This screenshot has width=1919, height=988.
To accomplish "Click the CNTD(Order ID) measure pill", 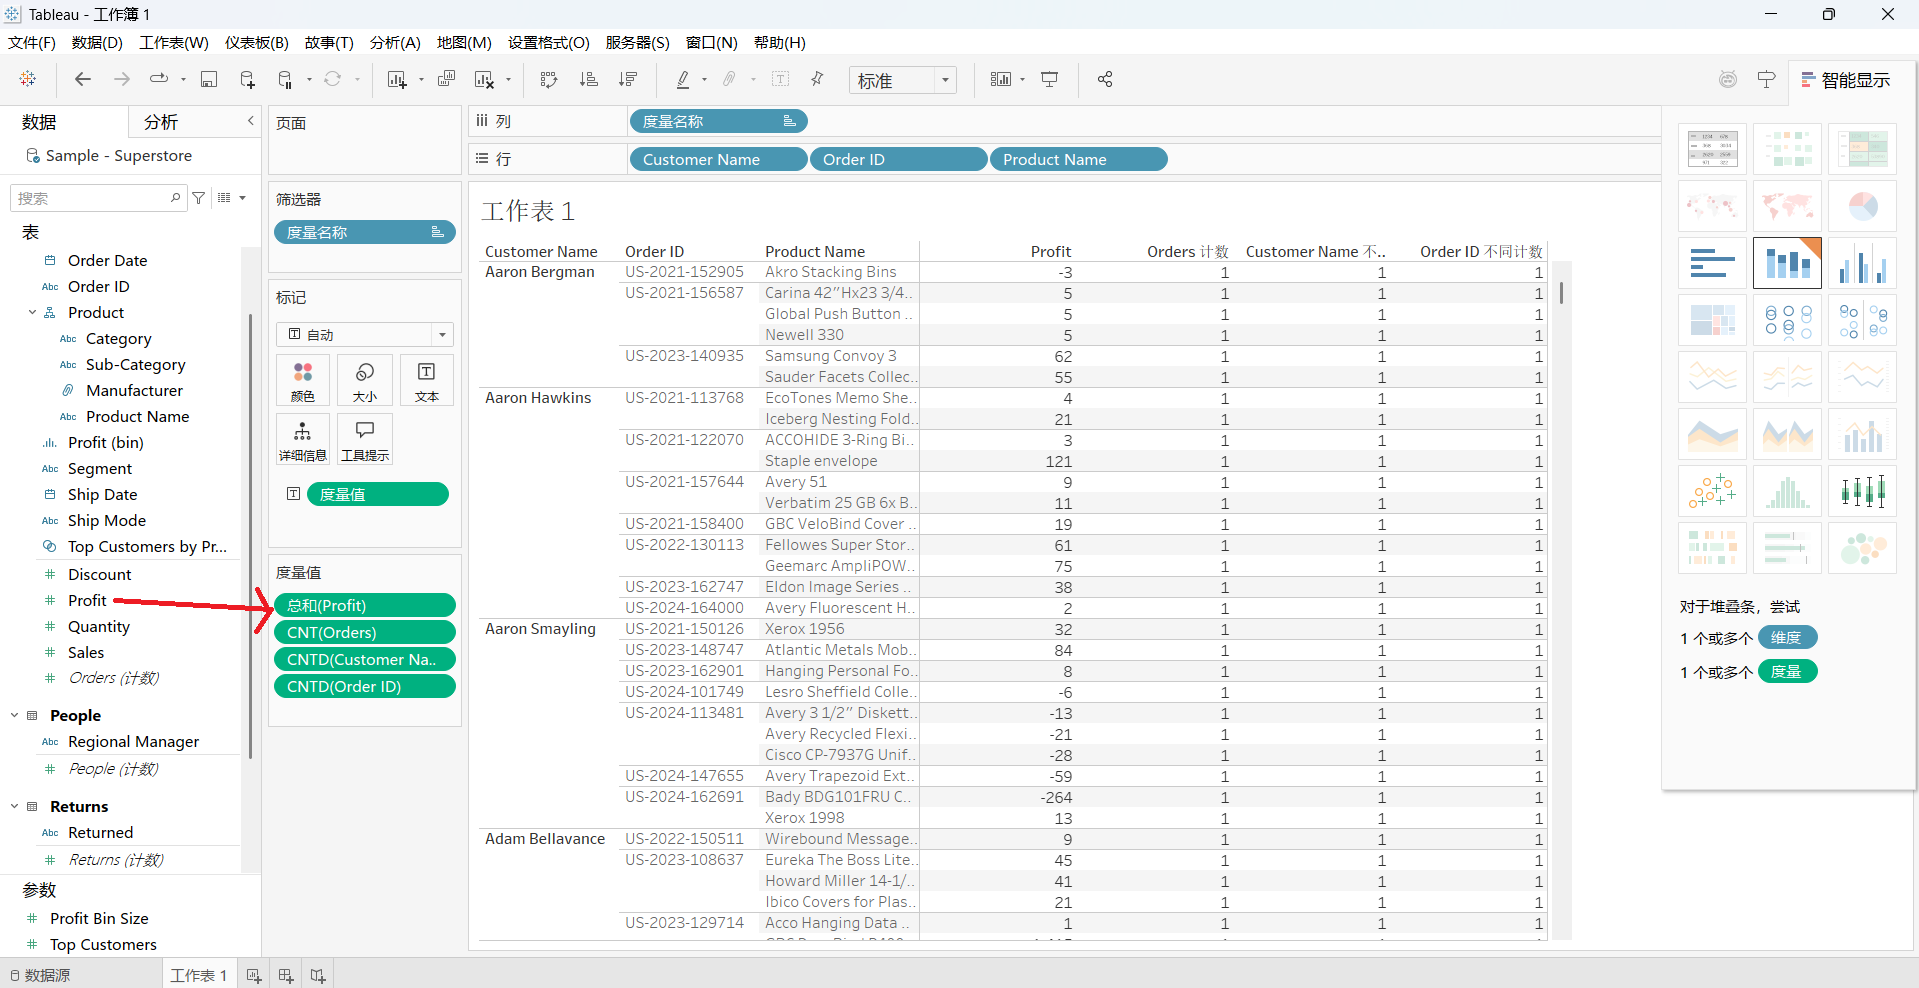I will tap(365, 686).
